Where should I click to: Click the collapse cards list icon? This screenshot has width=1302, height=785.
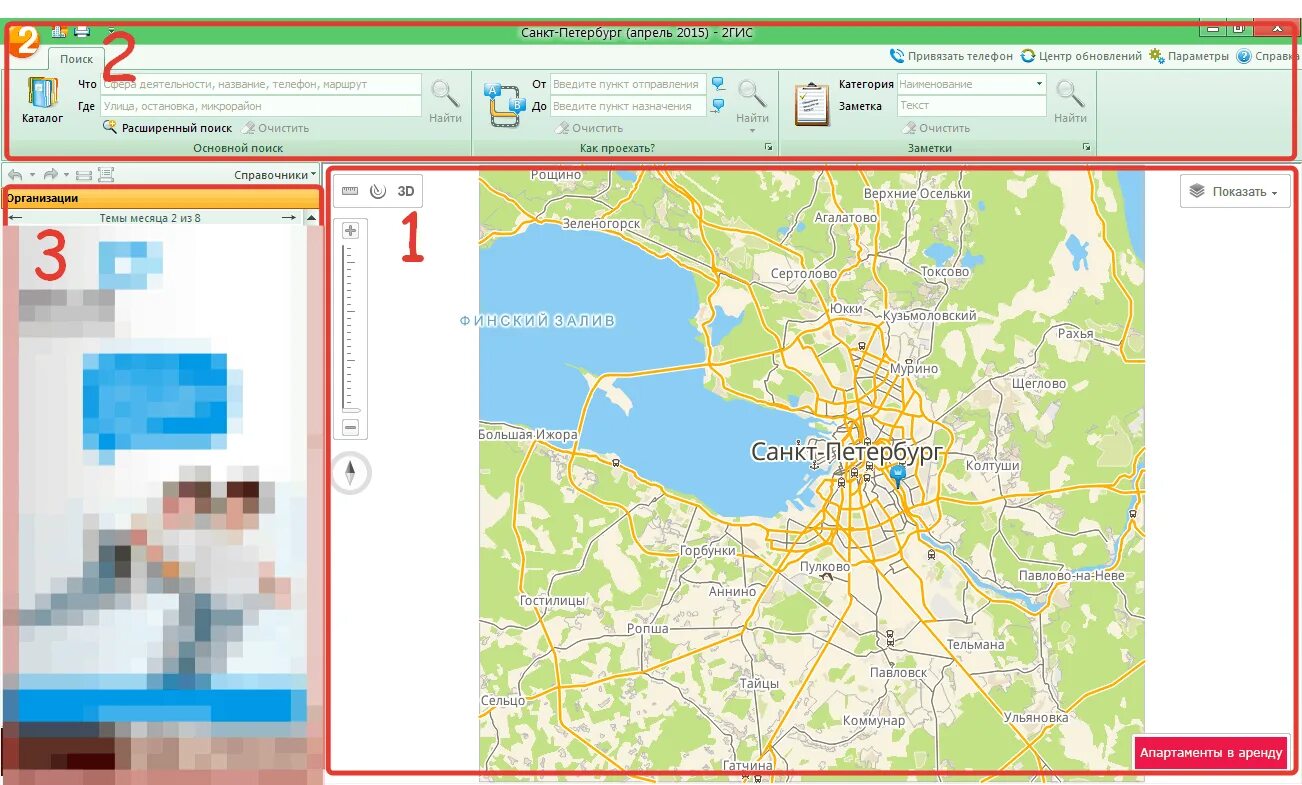84,174
